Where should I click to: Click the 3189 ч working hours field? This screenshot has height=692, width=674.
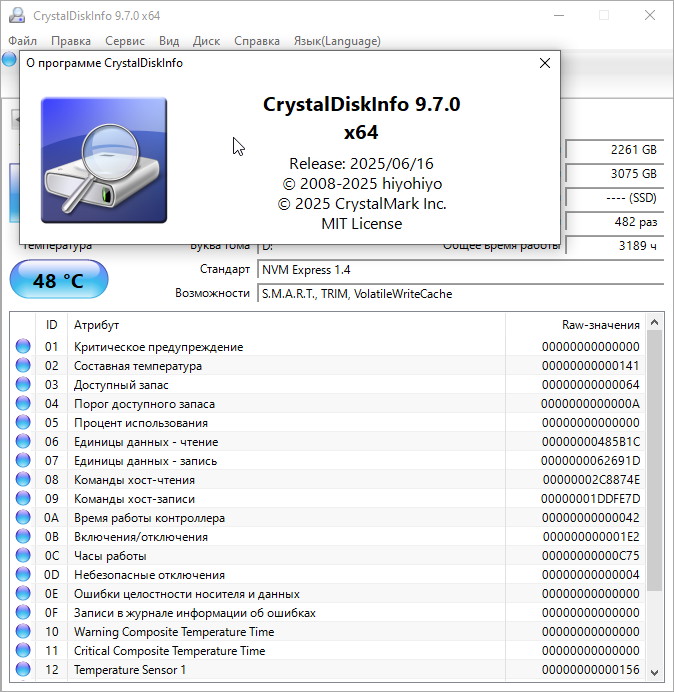[614, 245]
